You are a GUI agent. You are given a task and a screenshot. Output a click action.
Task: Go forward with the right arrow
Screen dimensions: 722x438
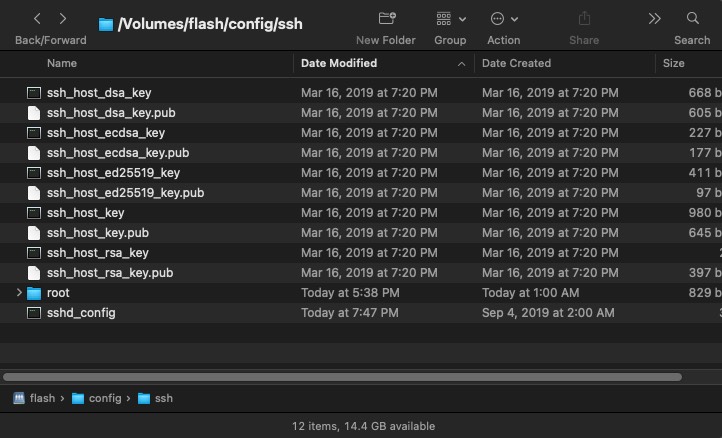pyautogui.click(x=63, y=19)
